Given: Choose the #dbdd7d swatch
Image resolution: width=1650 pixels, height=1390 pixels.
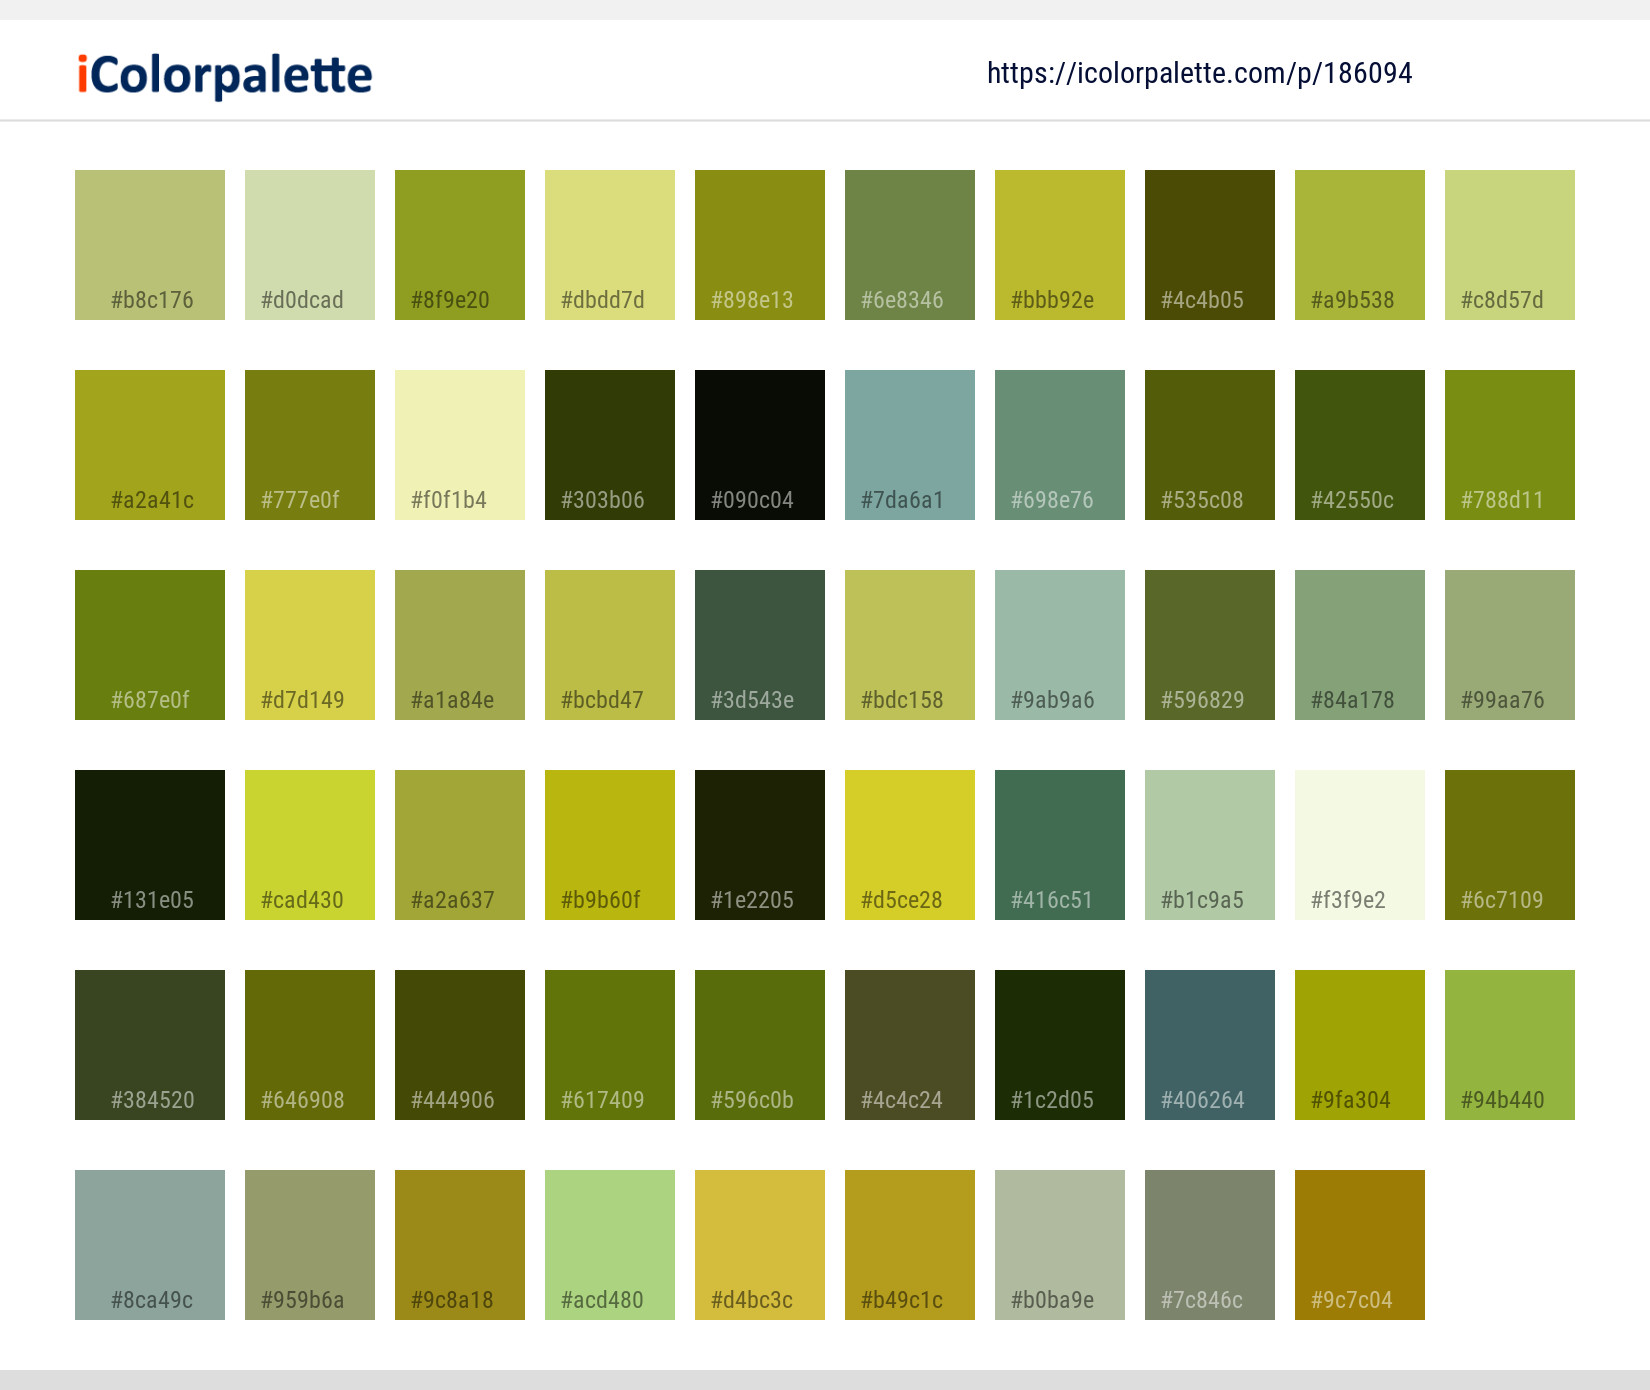Looking at the screenshot, I should click(x=610, y=245).
